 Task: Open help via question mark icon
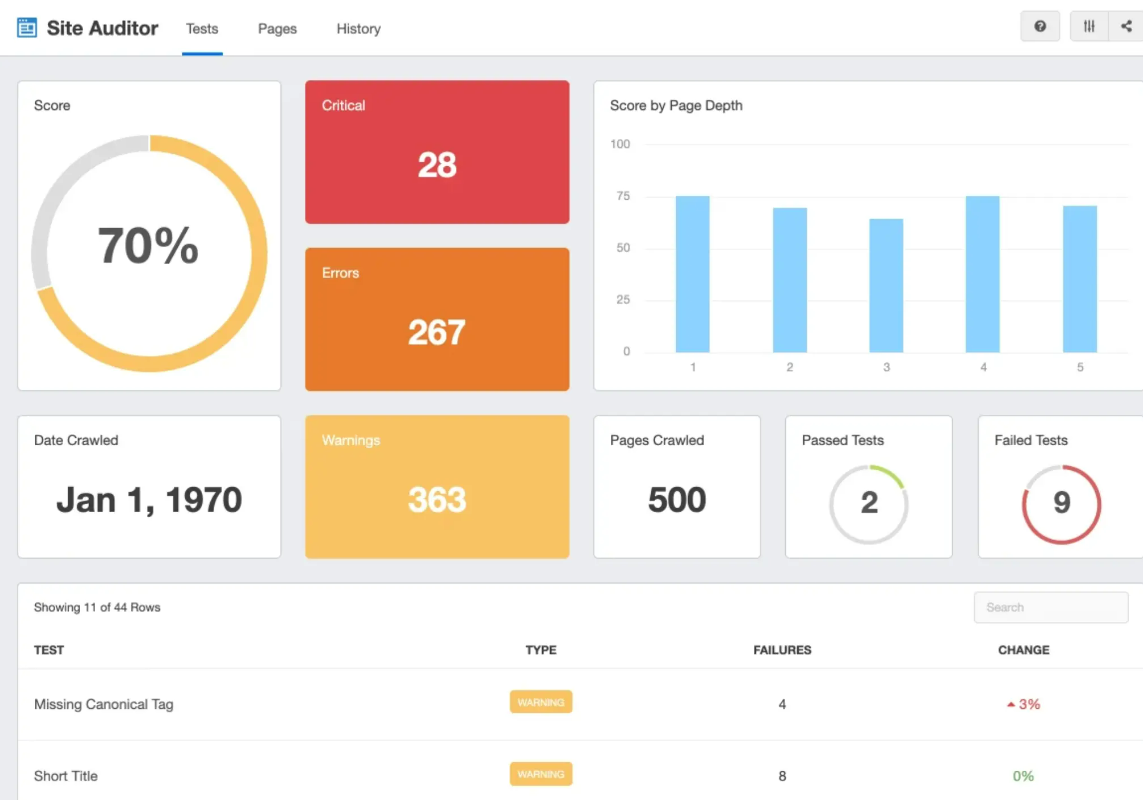tap(1040, 27)
